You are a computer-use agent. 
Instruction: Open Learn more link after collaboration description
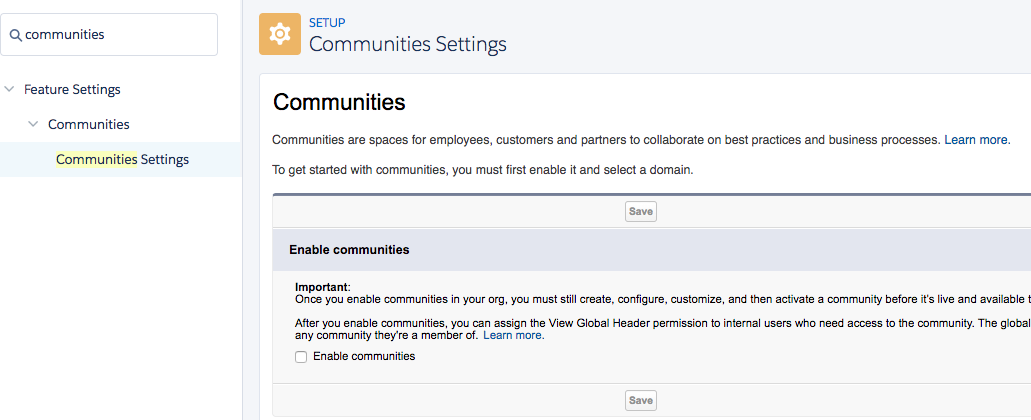click(x=976, y=140)
